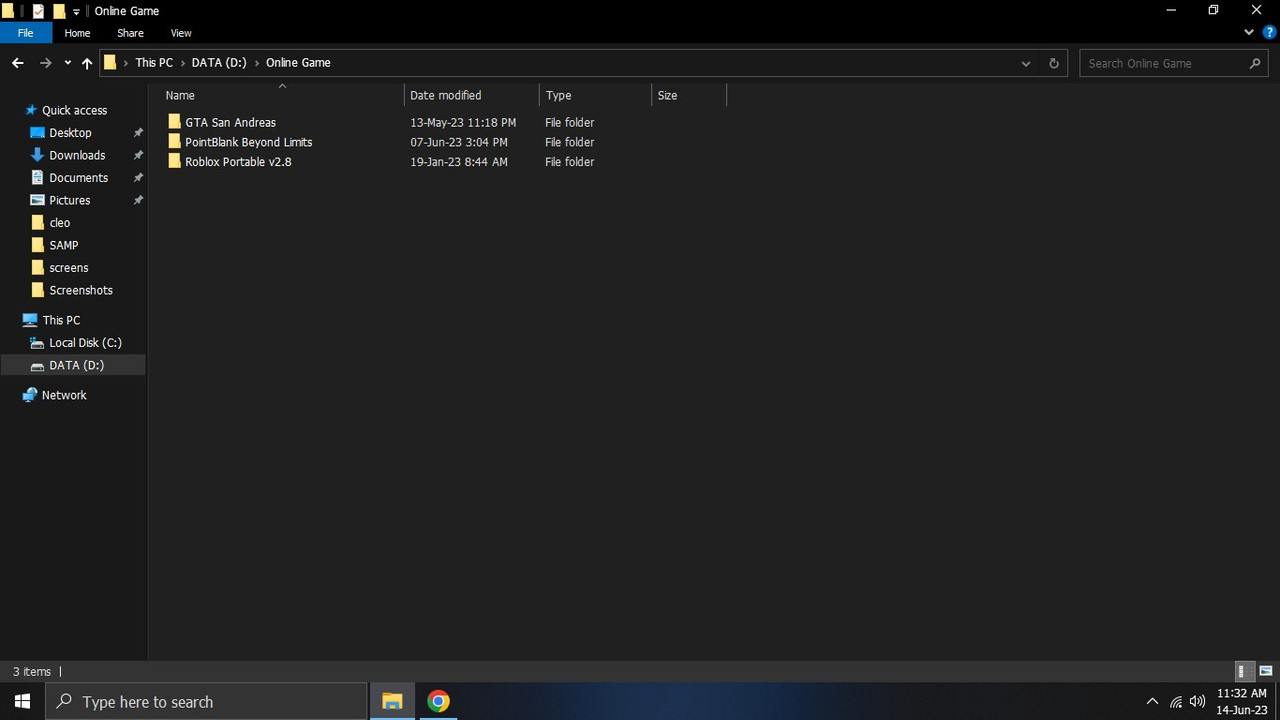The width and height of the screenshot is (1280, 720).
Task: Open Pictures in the navigation pane
Action: (69, 200)
